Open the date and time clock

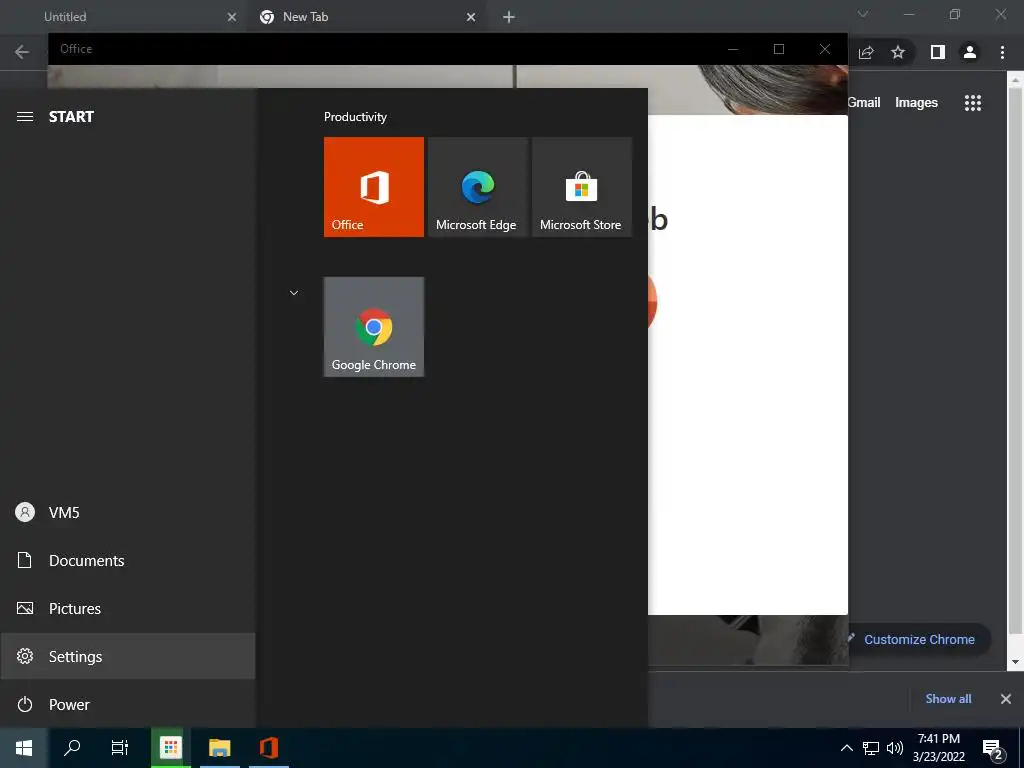point(939,748)
